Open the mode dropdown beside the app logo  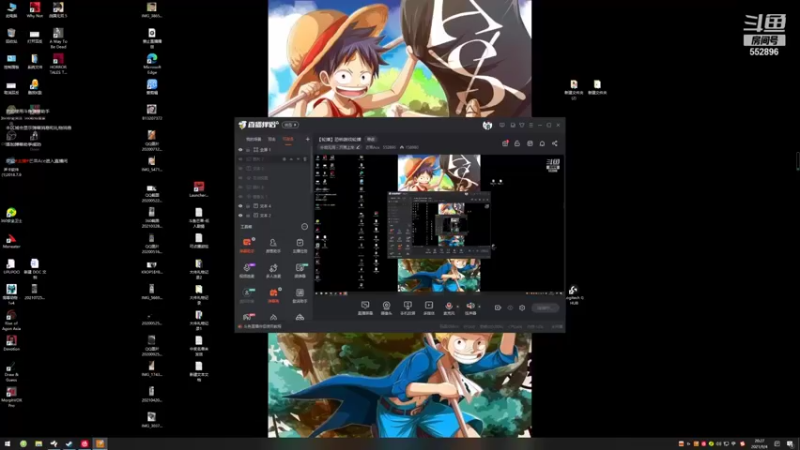pyautogui.click(x=290, y=125)
